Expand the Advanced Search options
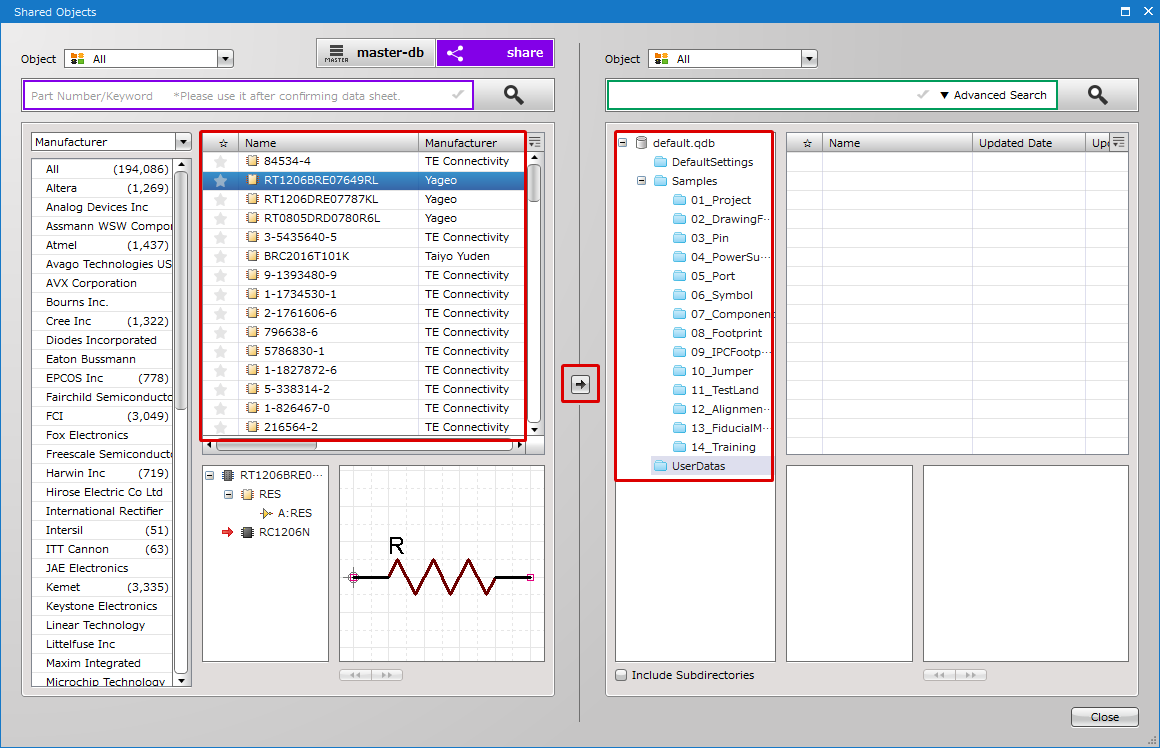The height and width of the screenshot is (748, 1160). pos(993,95)
